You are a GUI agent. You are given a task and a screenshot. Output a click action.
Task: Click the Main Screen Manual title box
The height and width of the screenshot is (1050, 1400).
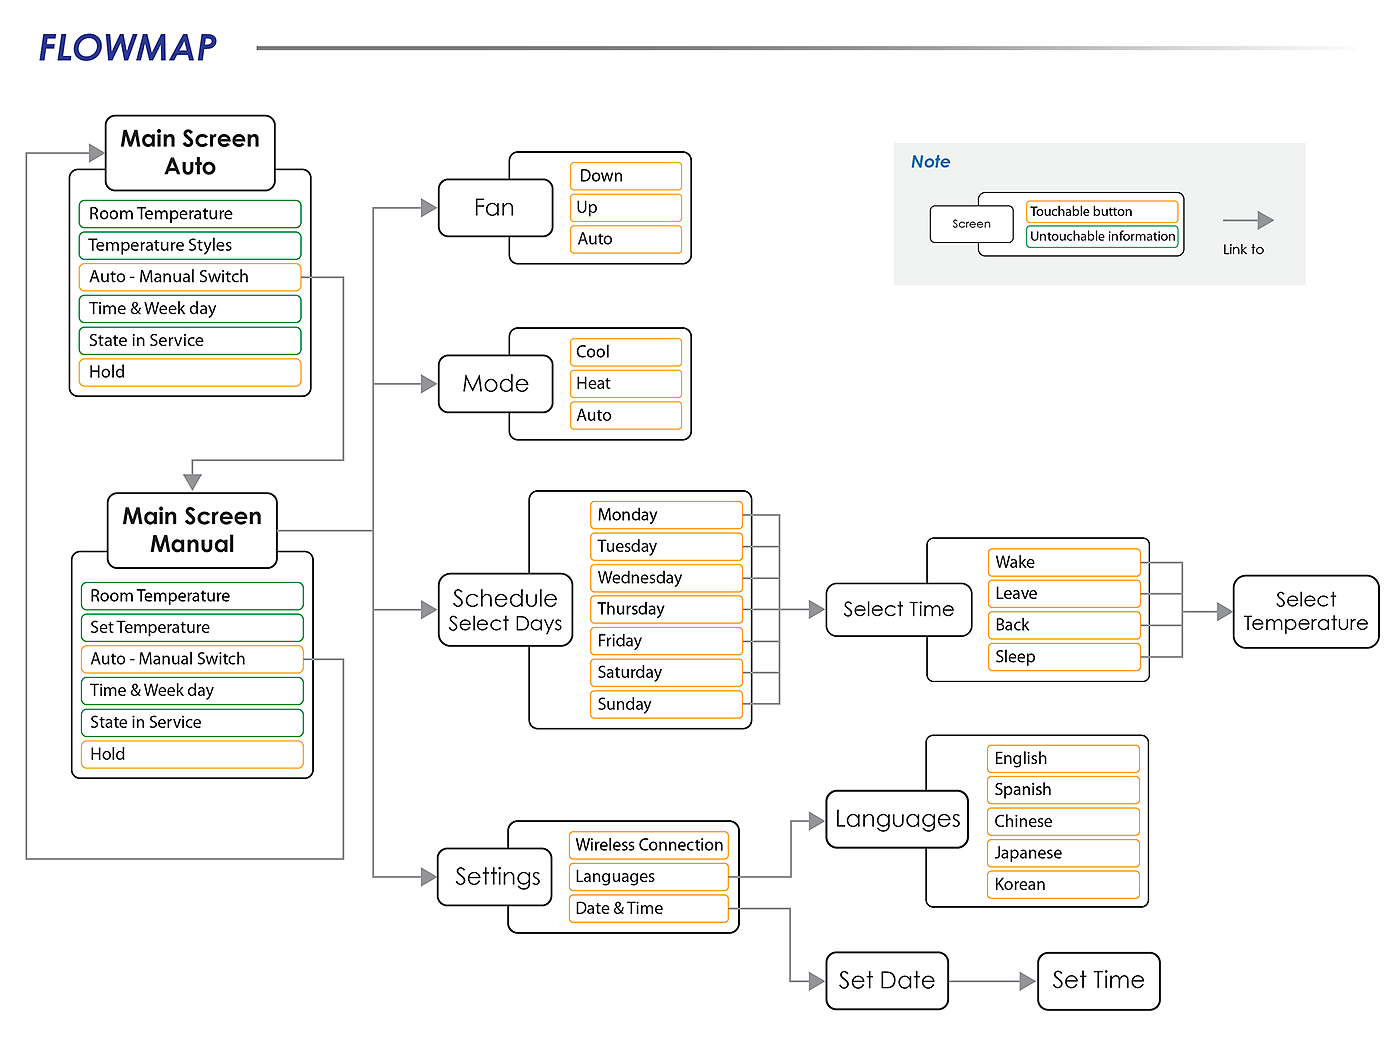coord(192,530)
